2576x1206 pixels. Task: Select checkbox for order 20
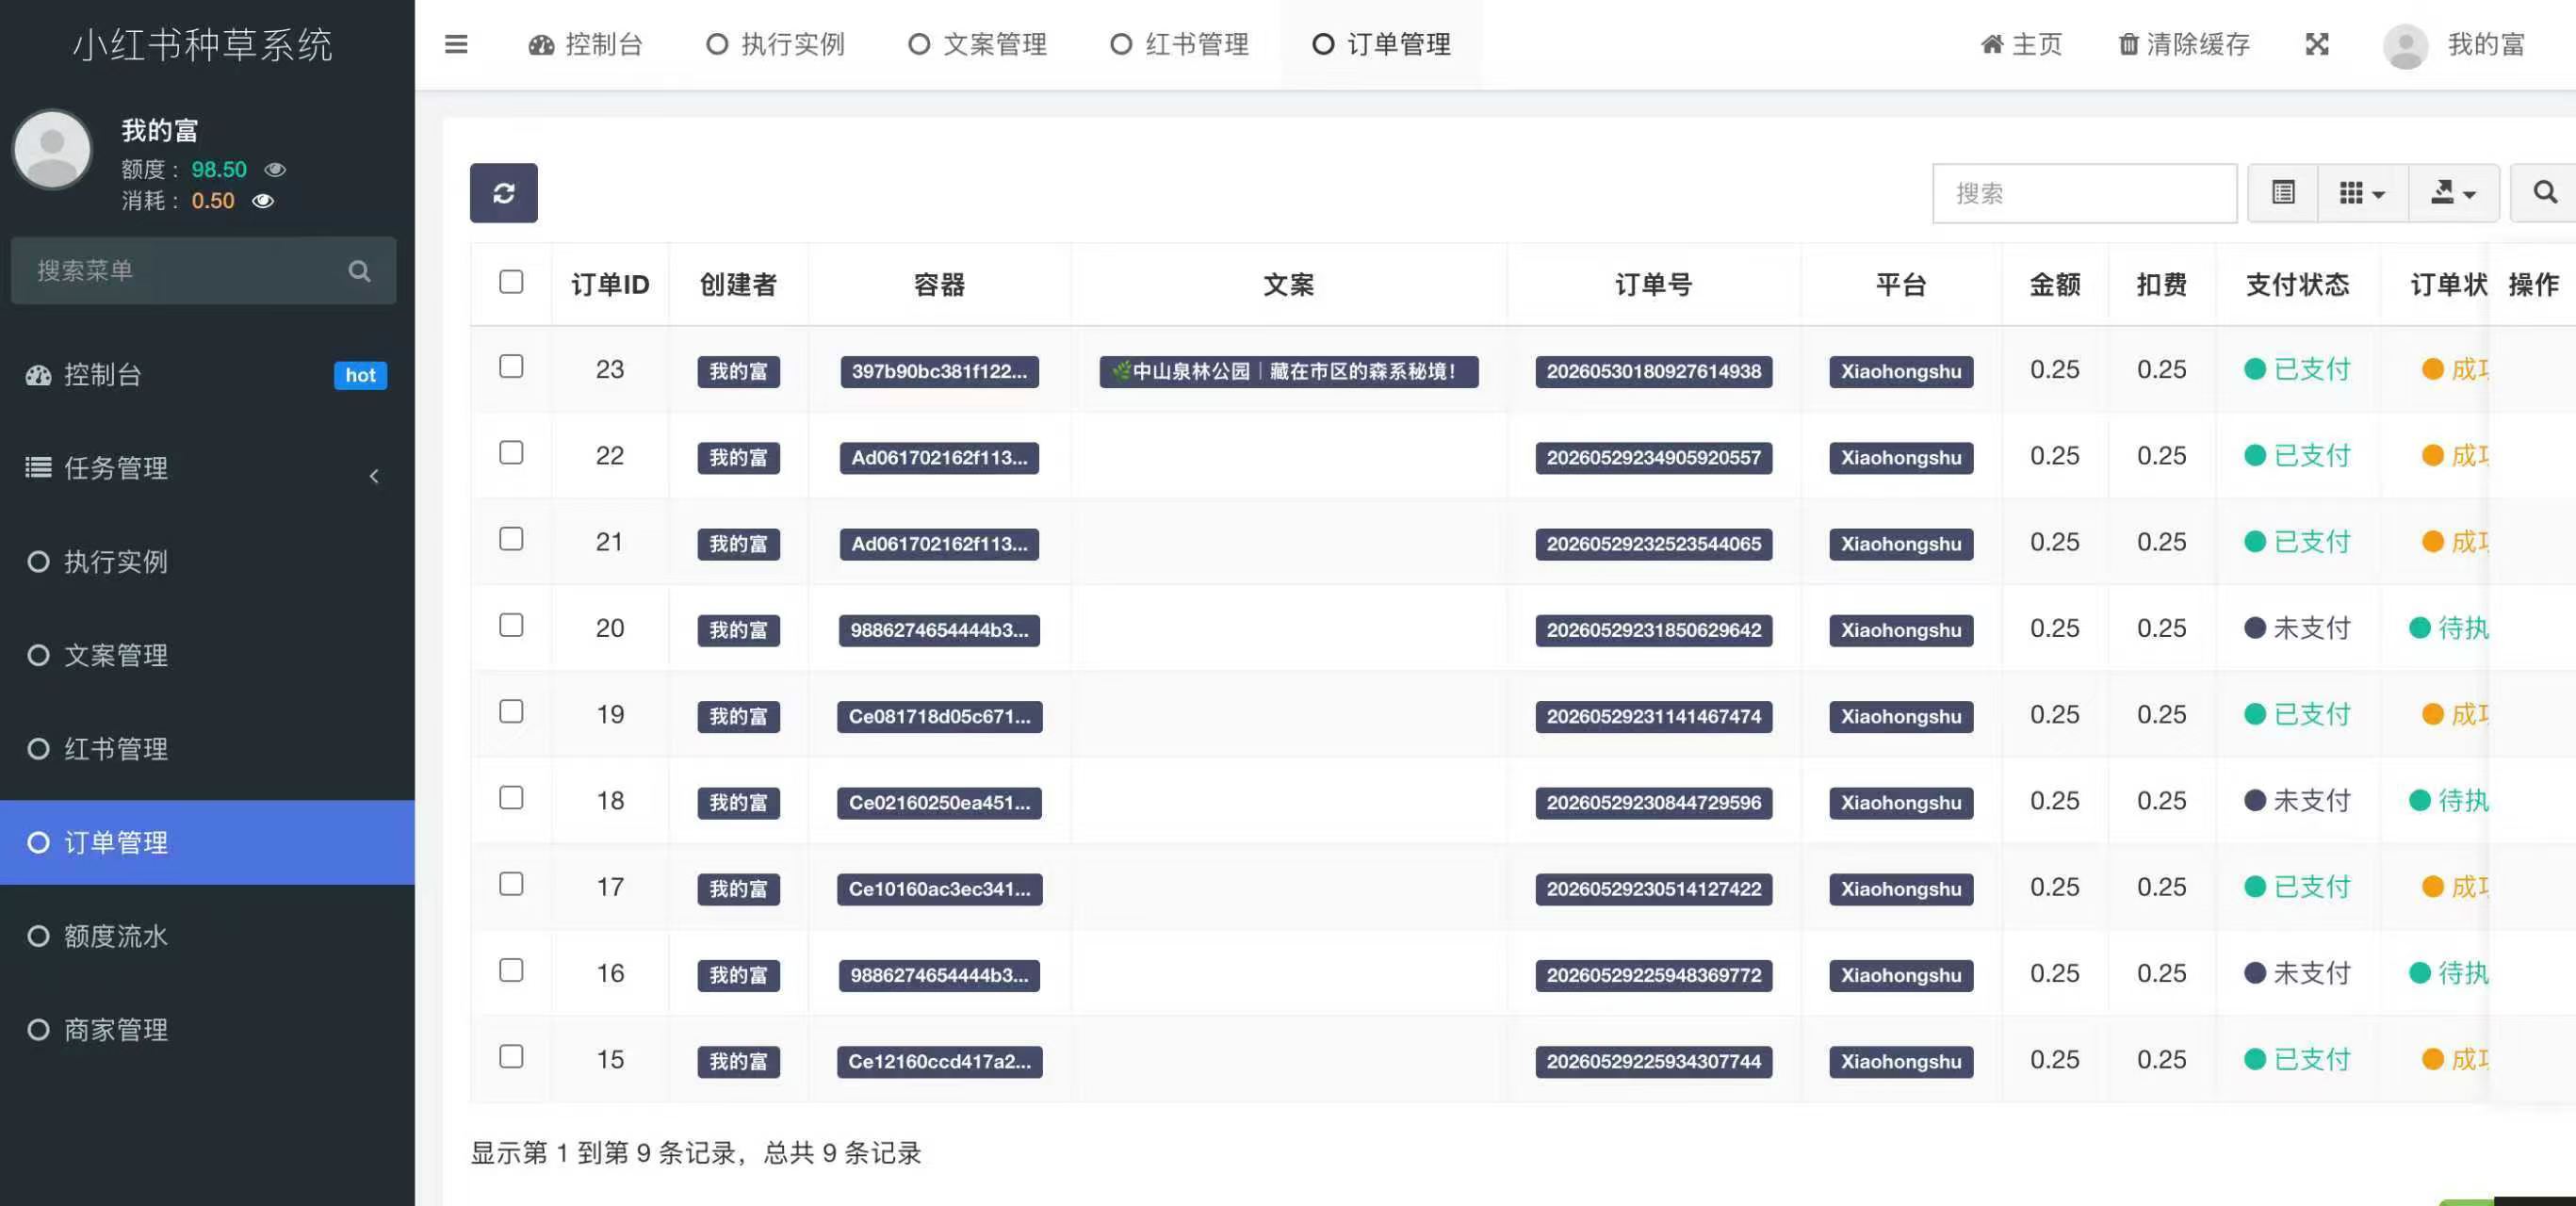click(x=511, y=625)
